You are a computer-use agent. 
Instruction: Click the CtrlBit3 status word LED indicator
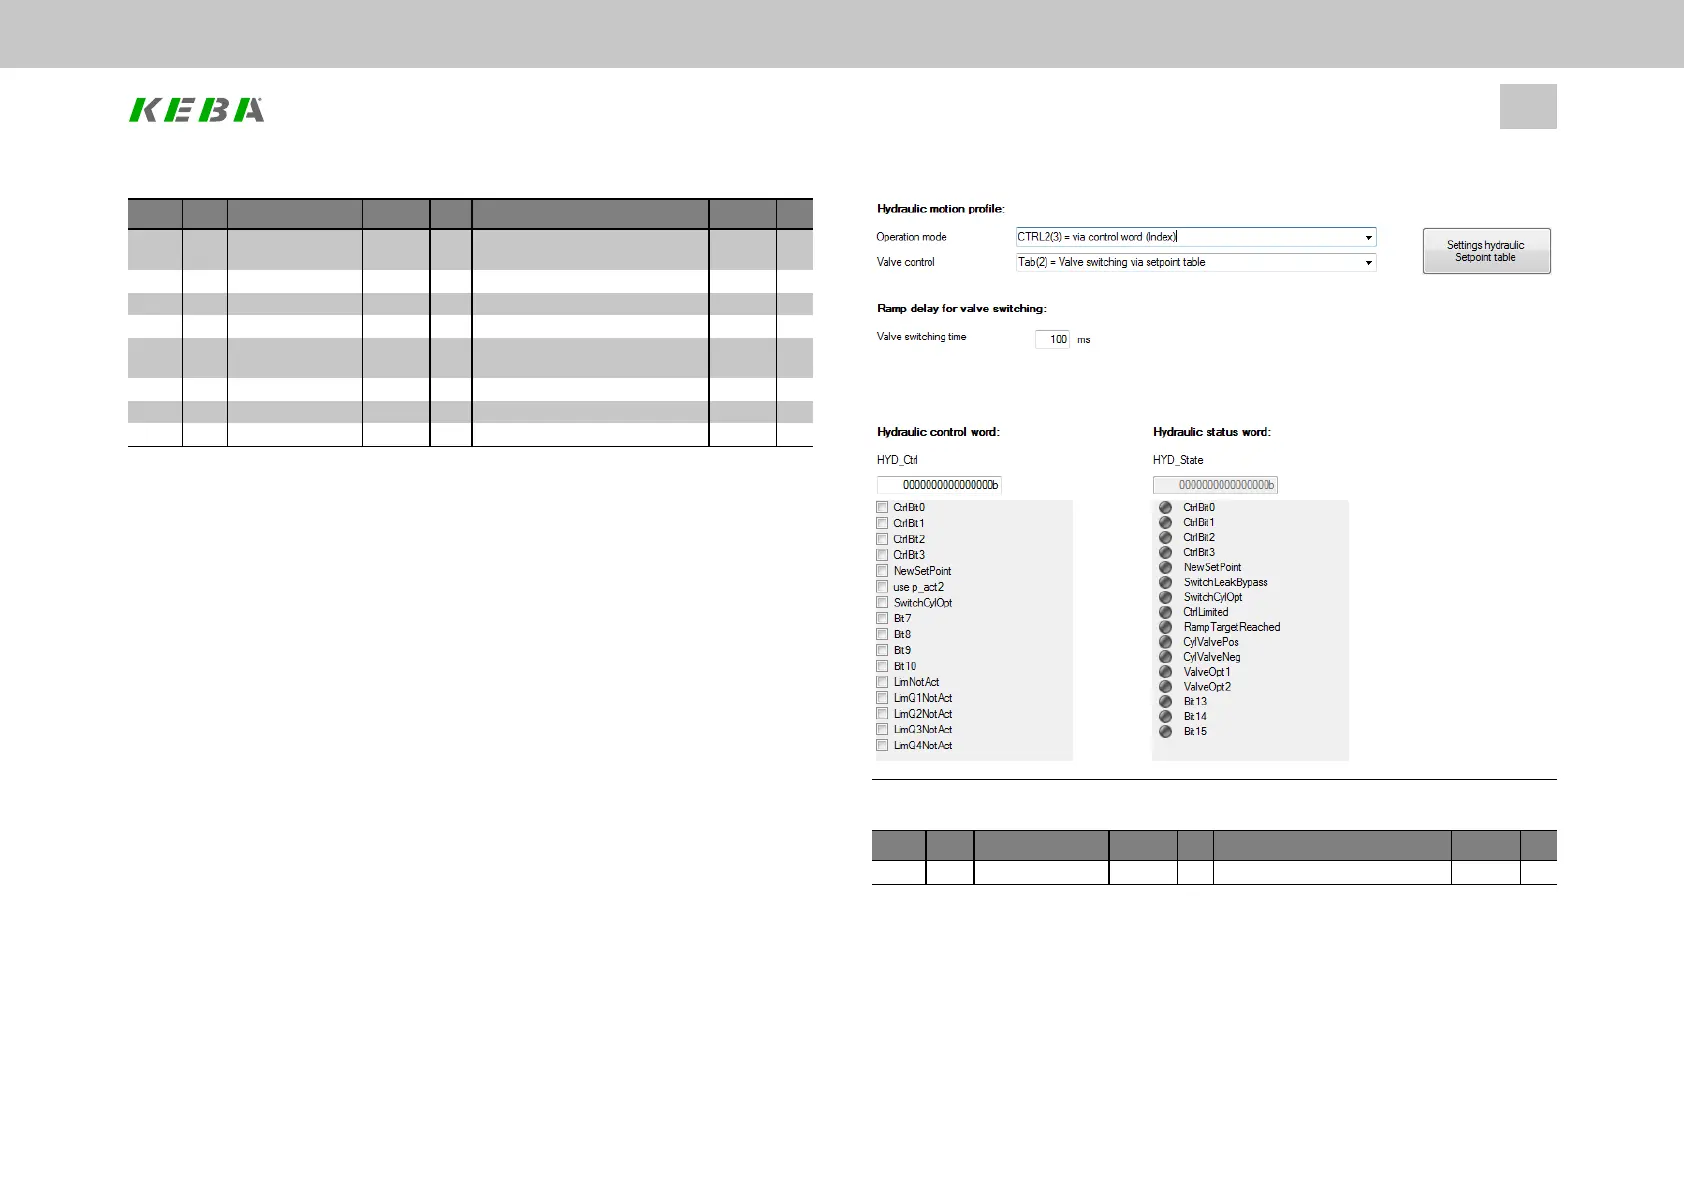coord(1165,552)
